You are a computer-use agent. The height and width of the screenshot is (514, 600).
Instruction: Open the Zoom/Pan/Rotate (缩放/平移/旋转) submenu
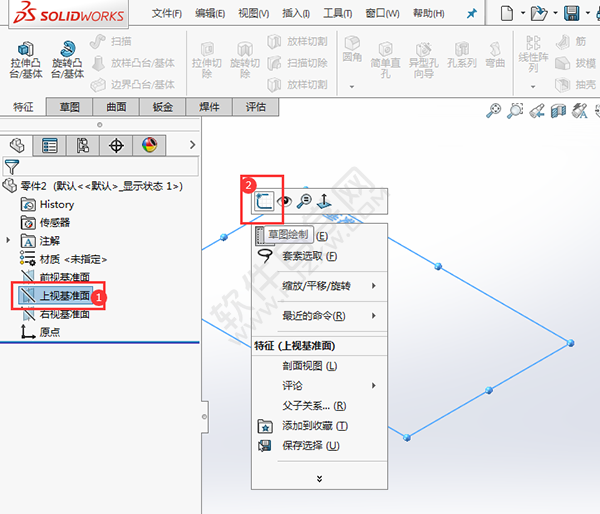320,286
